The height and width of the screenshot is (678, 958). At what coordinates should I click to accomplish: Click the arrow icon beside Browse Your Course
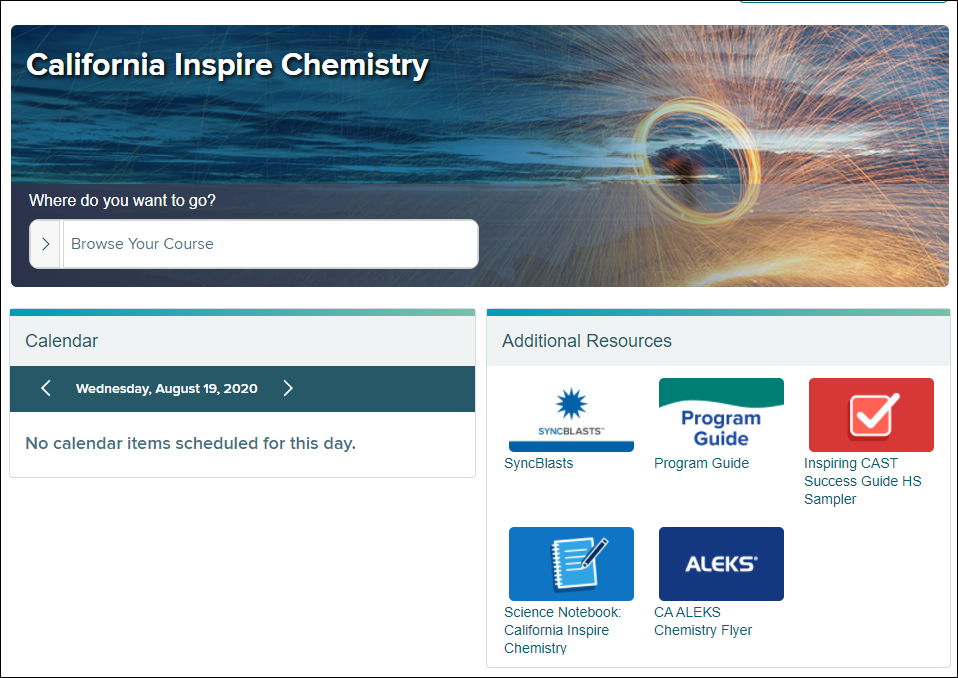tap(45, 243)
